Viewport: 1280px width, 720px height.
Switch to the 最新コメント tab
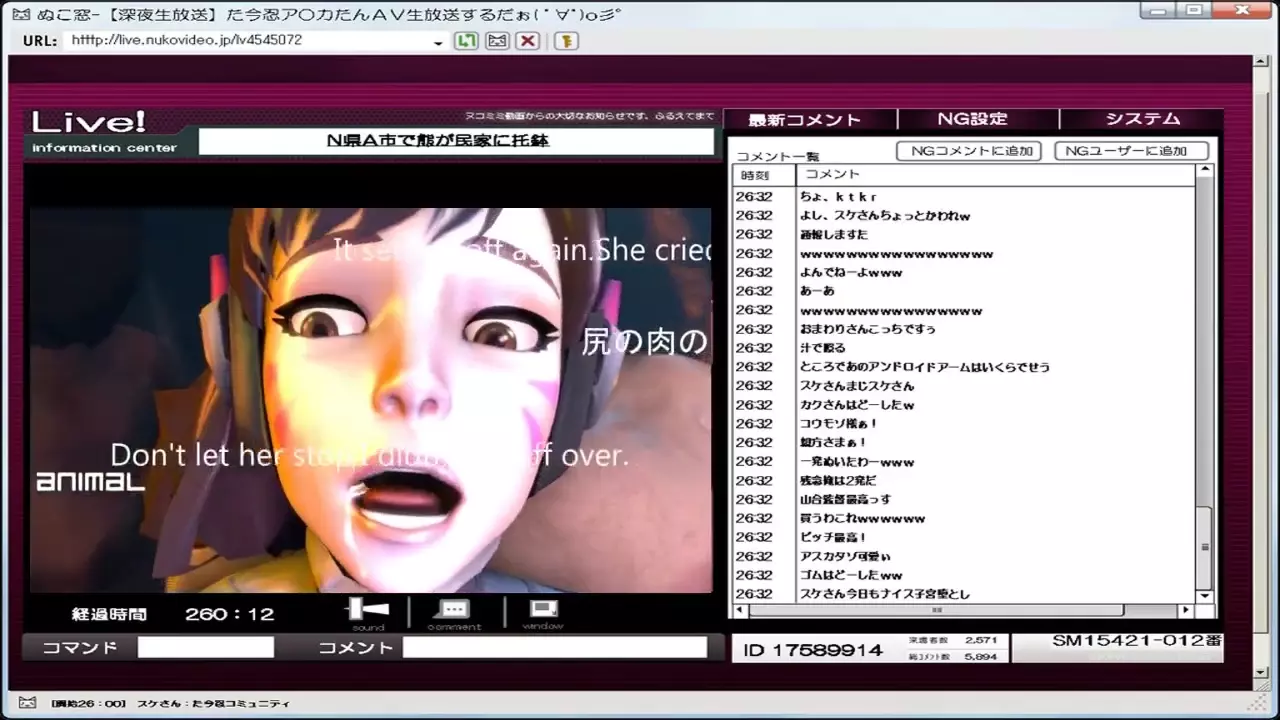[x=804, y=120]
